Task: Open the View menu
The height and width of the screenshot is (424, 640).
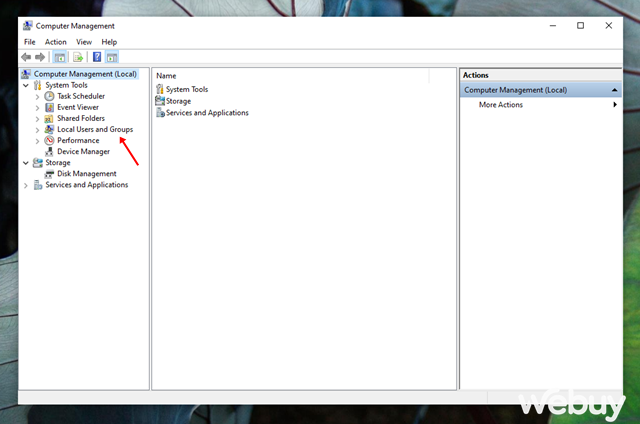Action: tap(84, 42)
